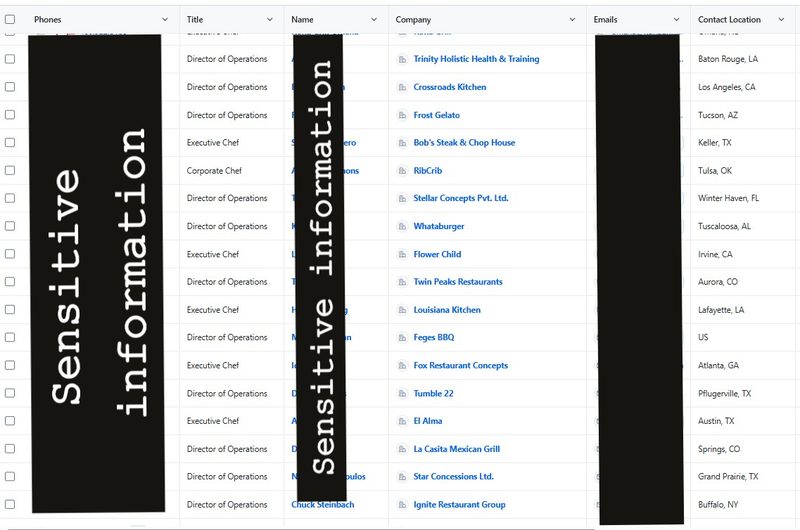Open the Star Concessions Ltd. link

coord(454,477)
